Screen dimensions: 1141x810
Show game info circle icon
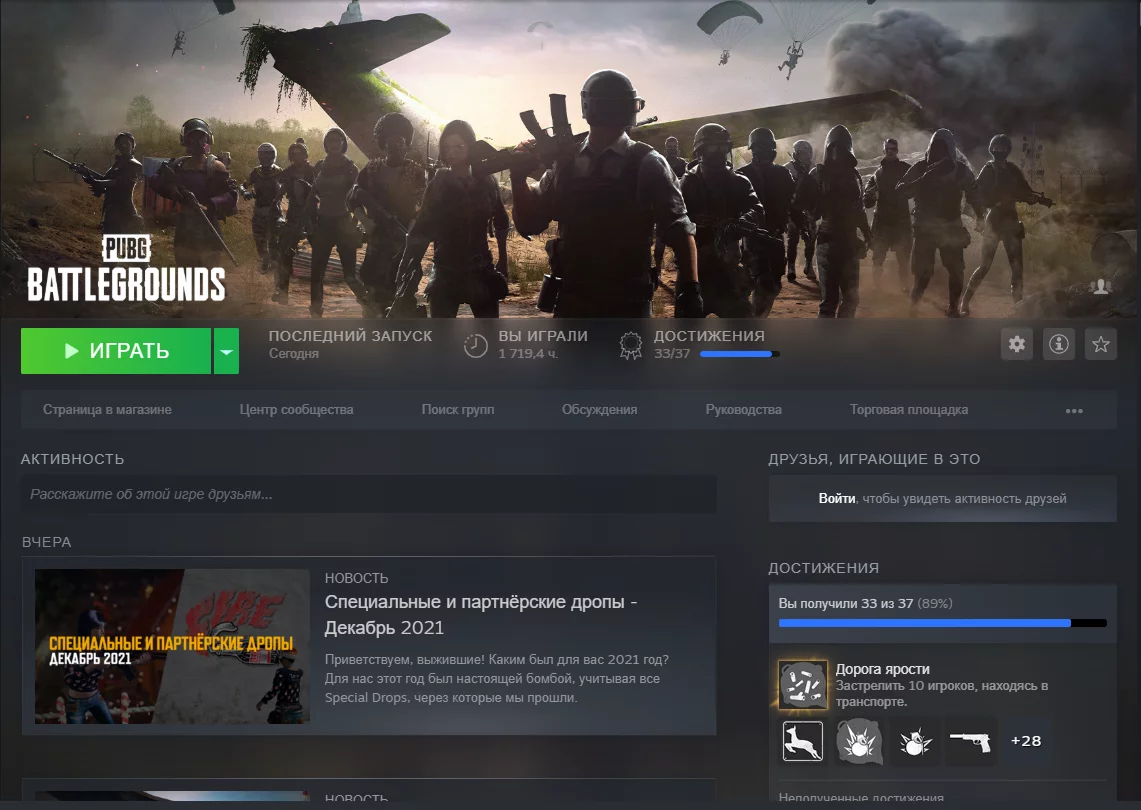[1059, 344]
